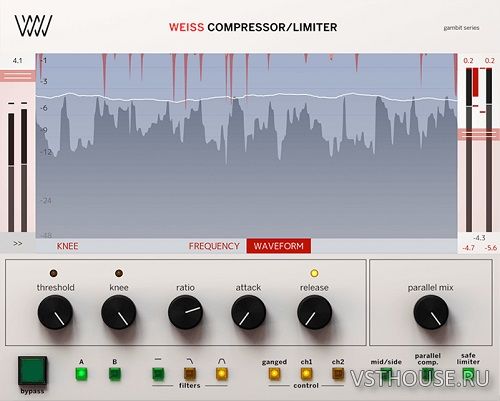Screen dimensions: 500x401
Task: Click the -4.3 output value
Action: [x=479, y=238]
